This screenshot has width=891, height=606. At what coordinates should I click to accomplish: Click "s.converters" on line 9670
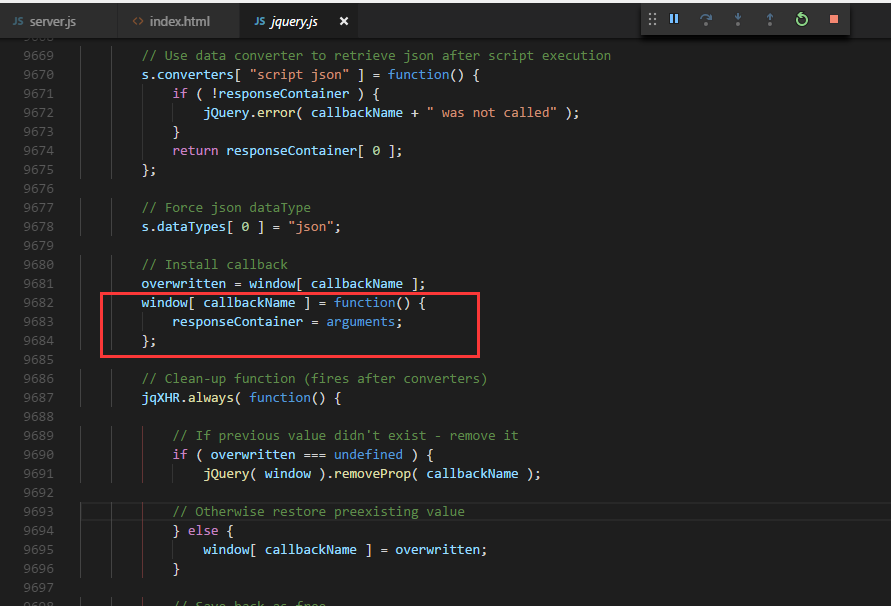tap(188, 74)
